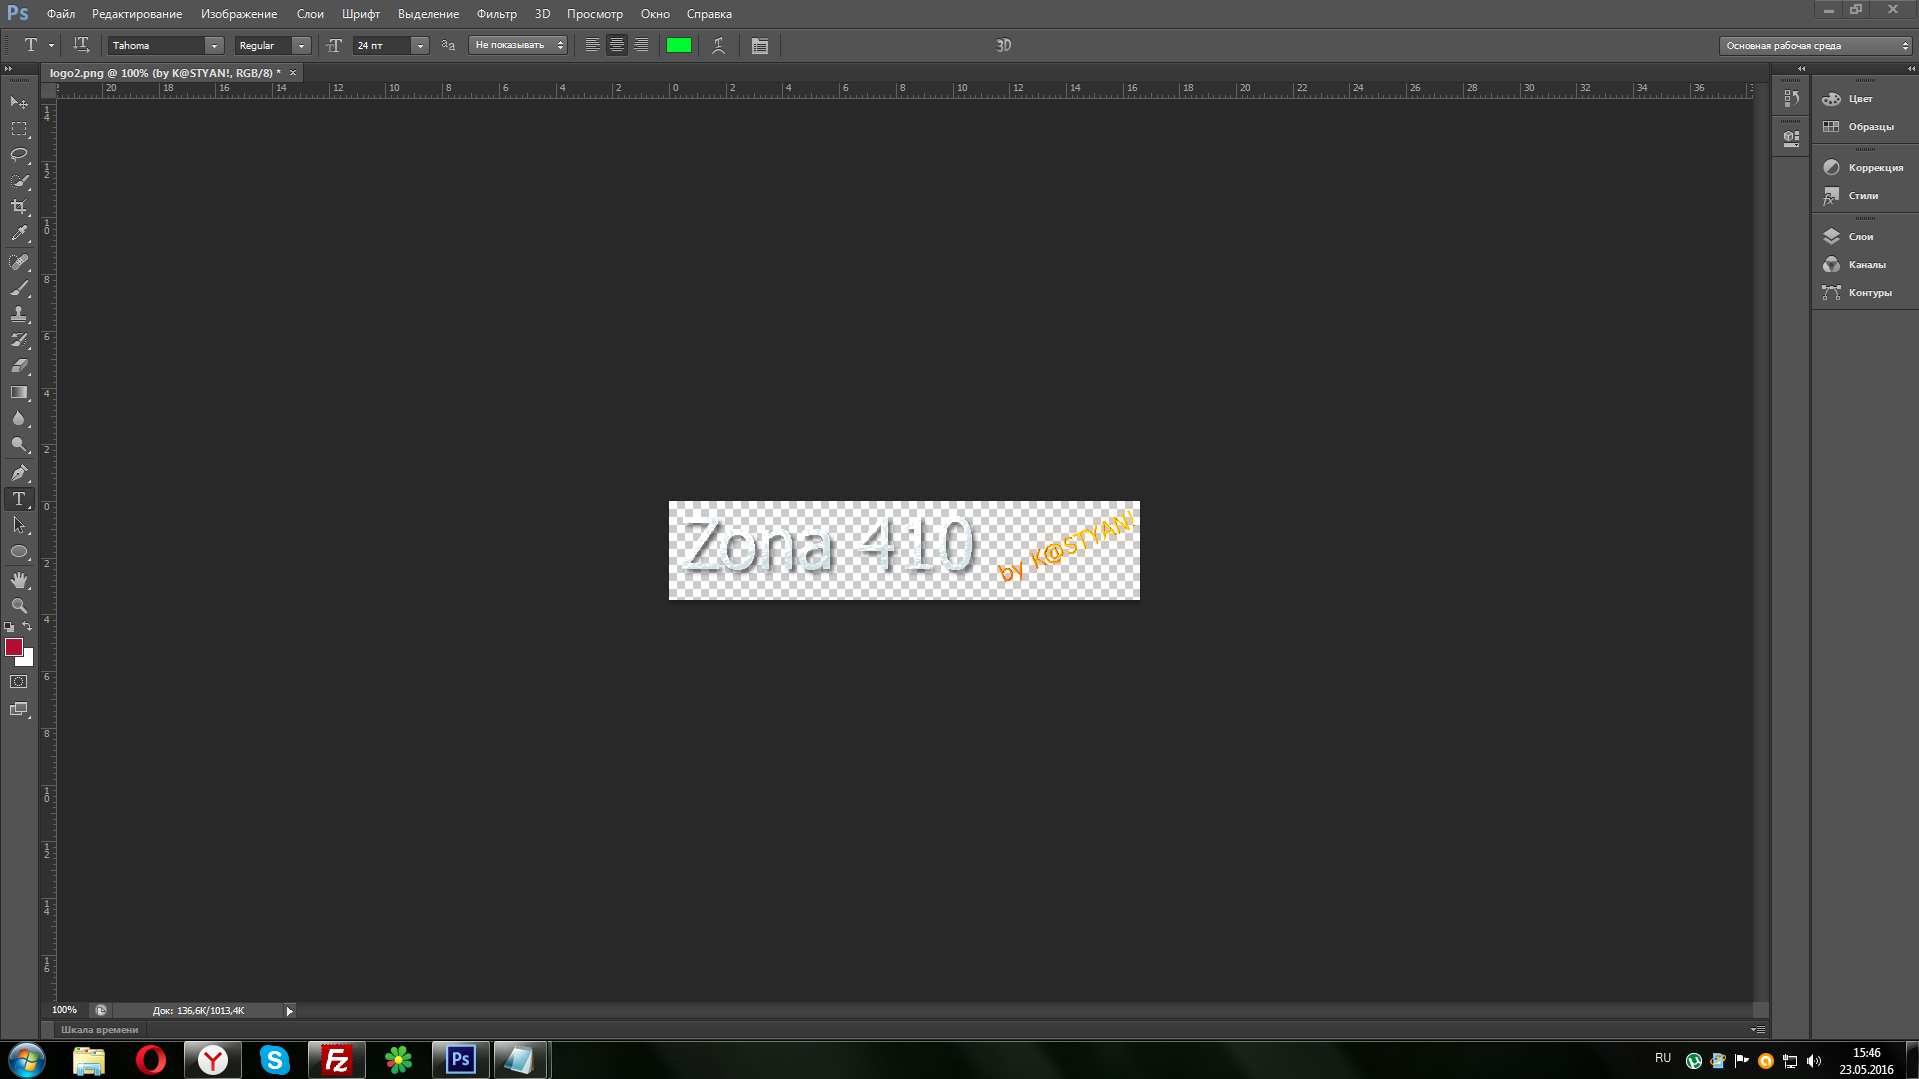Expand the font size 24 pt dropdown
The image size is (1919, 1079).
click(420, 46)
